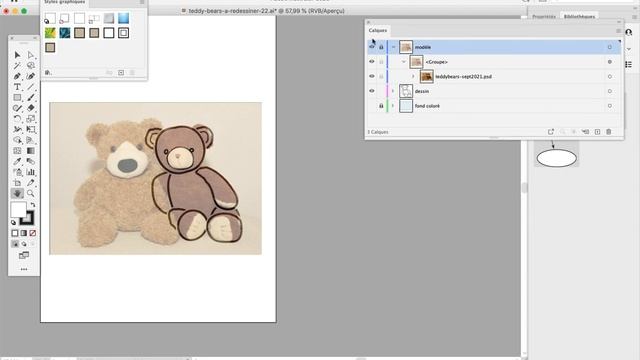Screen dimensions: 640x360
Task: Open the Calques panel options menu
Action: point(618,31)
